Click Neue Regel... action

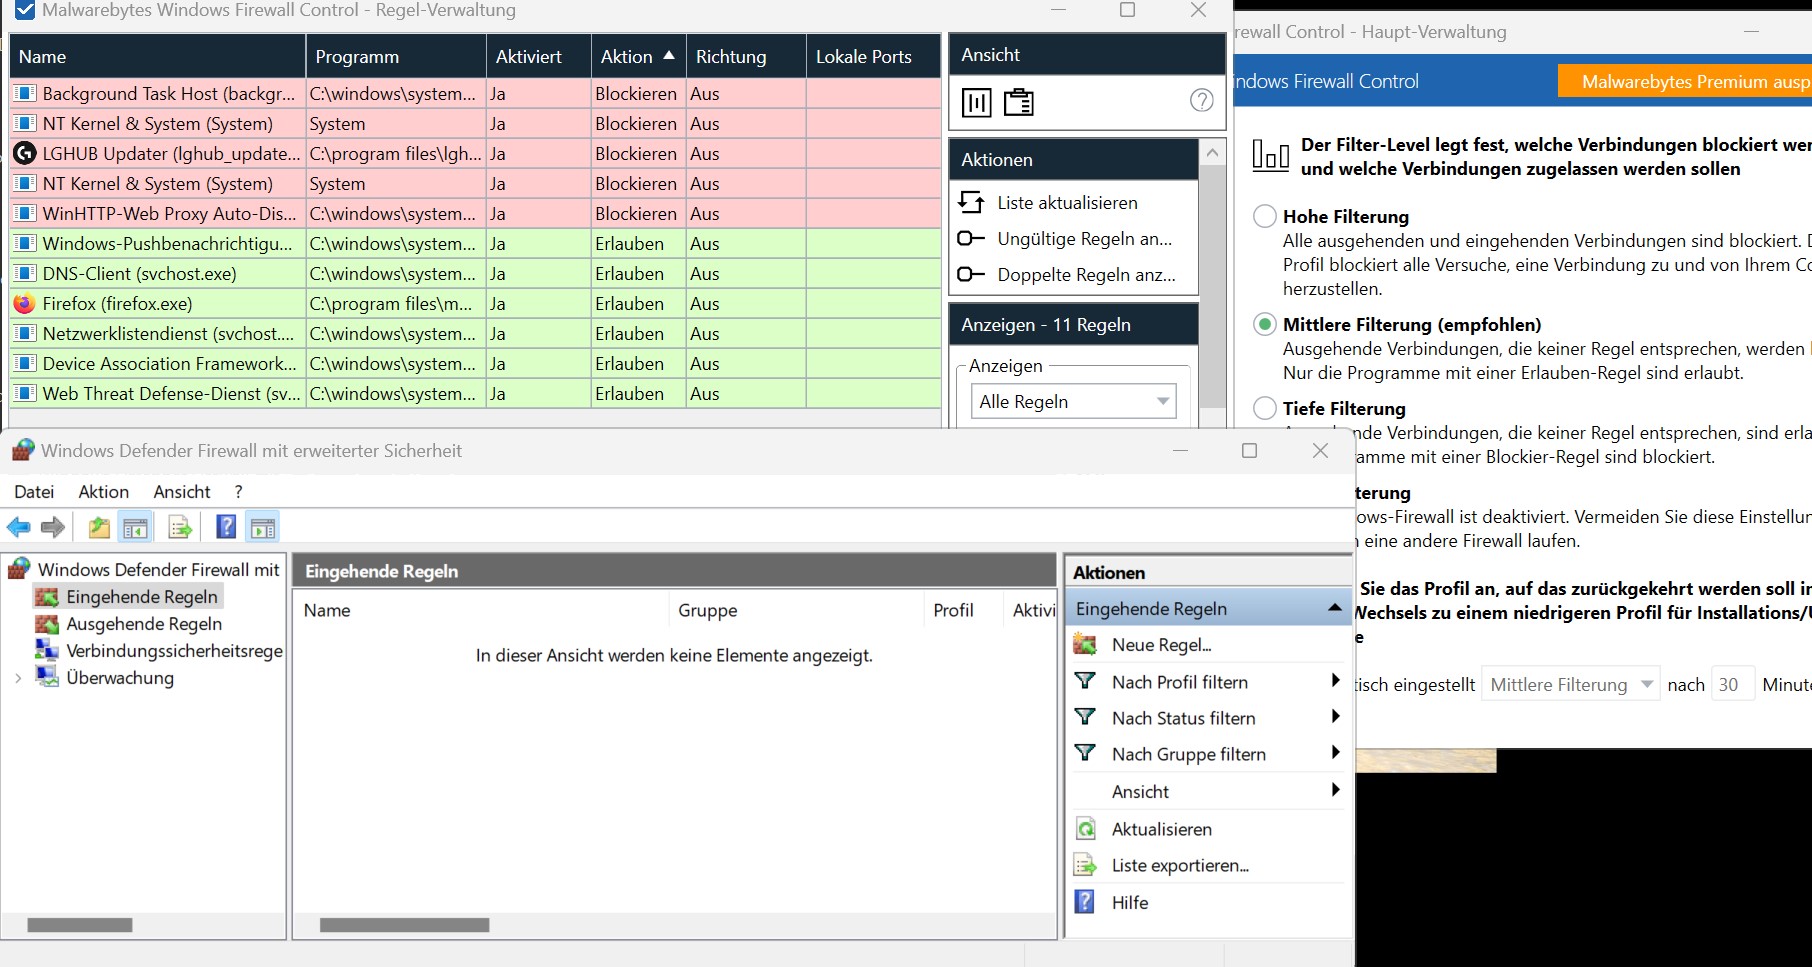click(1161, 644)
